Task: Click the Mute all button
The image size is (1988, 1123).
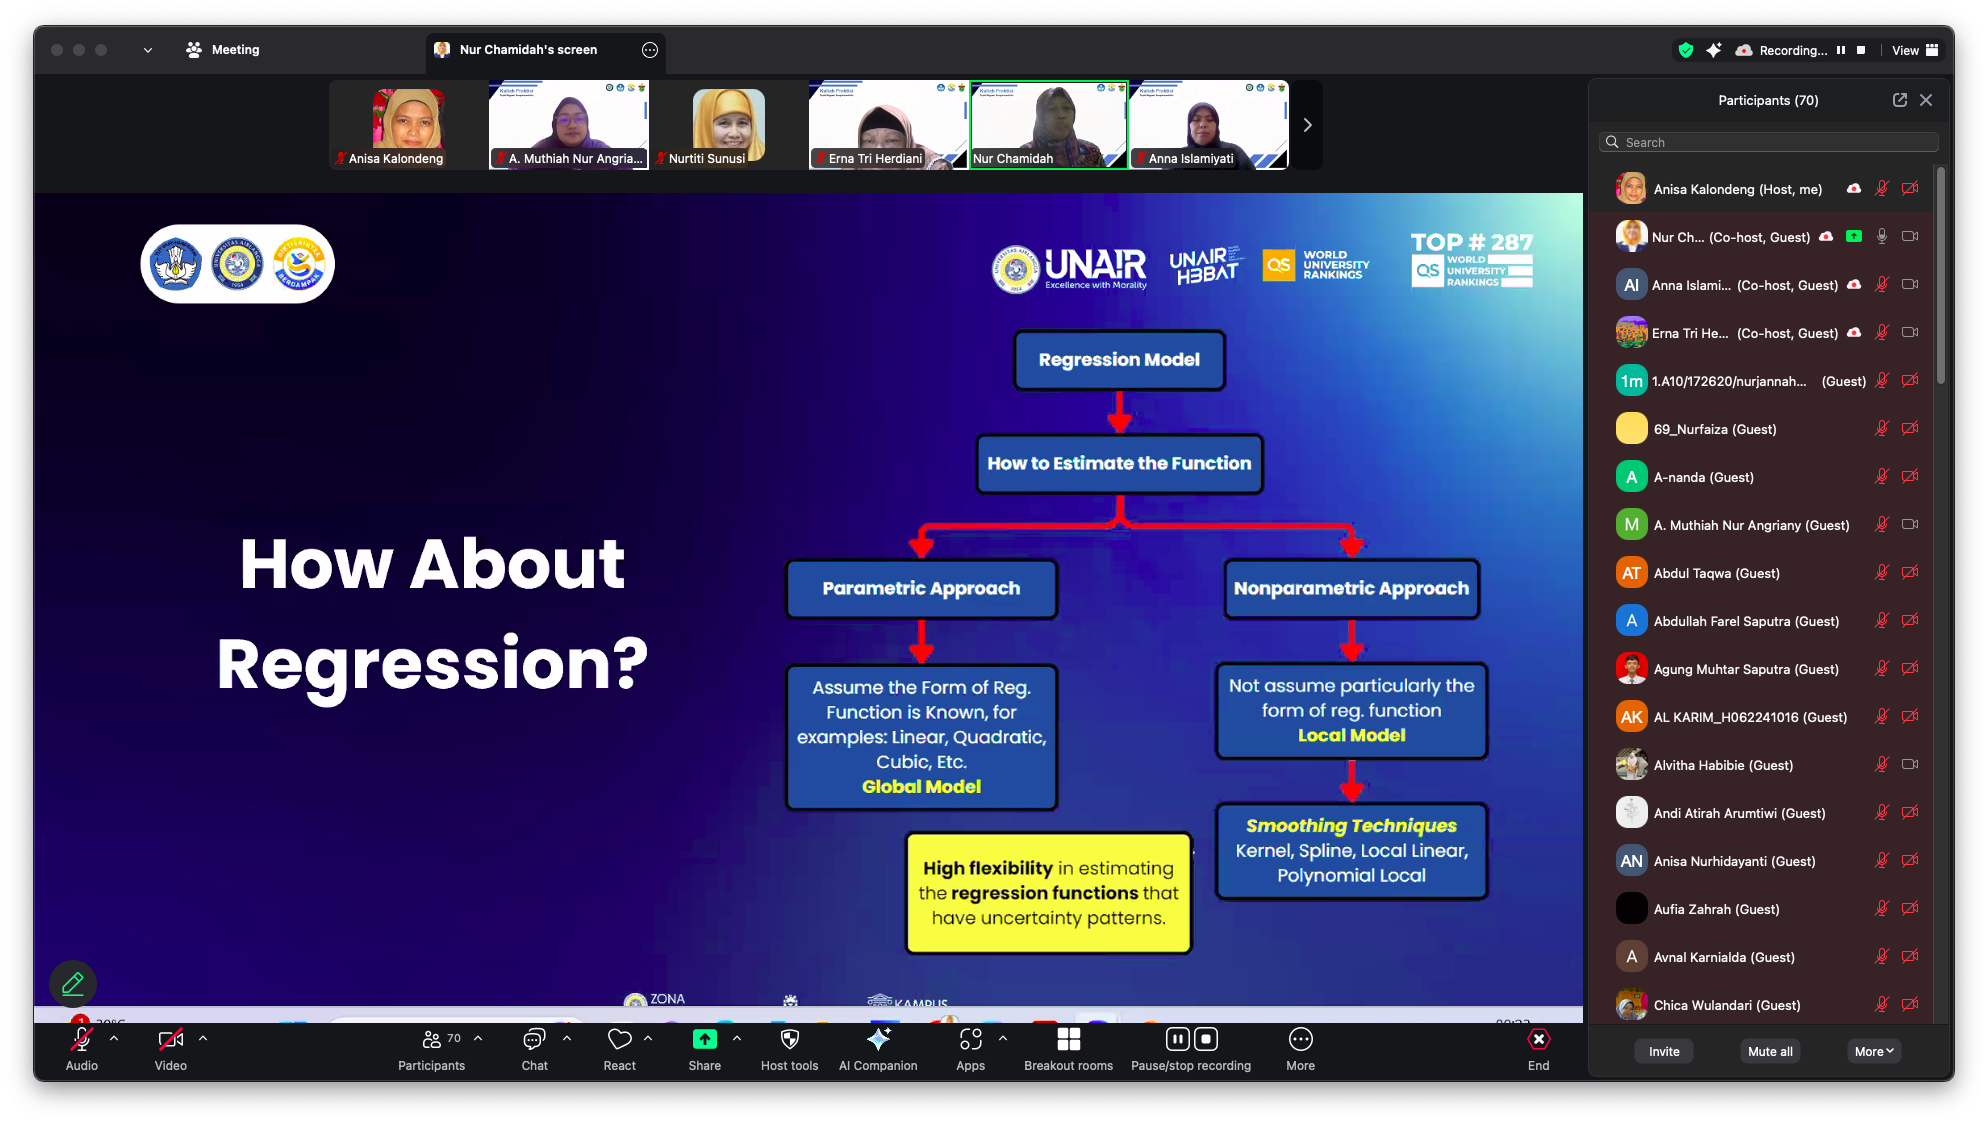Action: point(1769,1051)
